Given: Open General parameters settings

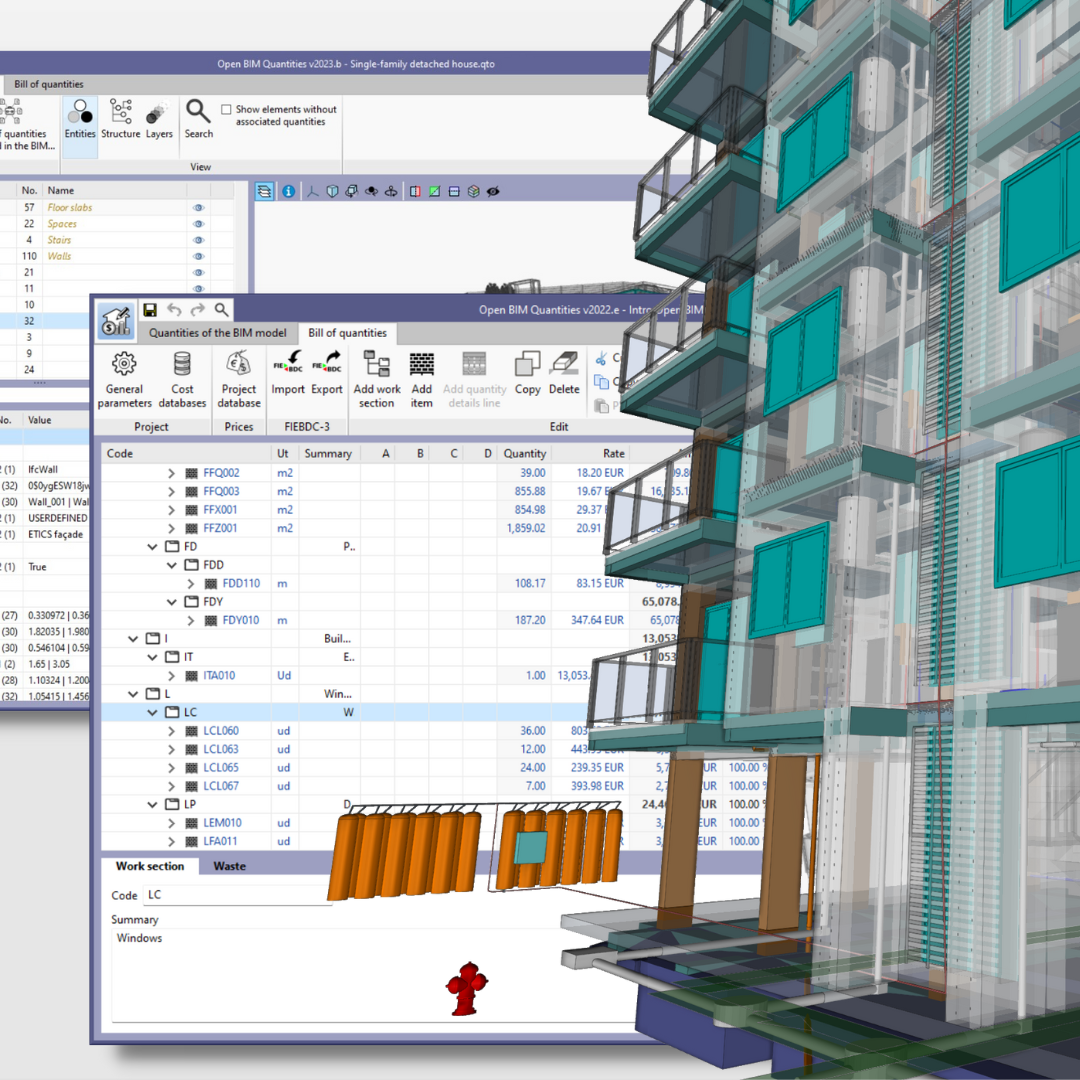Looking at the screenshot, I should tap(124, 379).
